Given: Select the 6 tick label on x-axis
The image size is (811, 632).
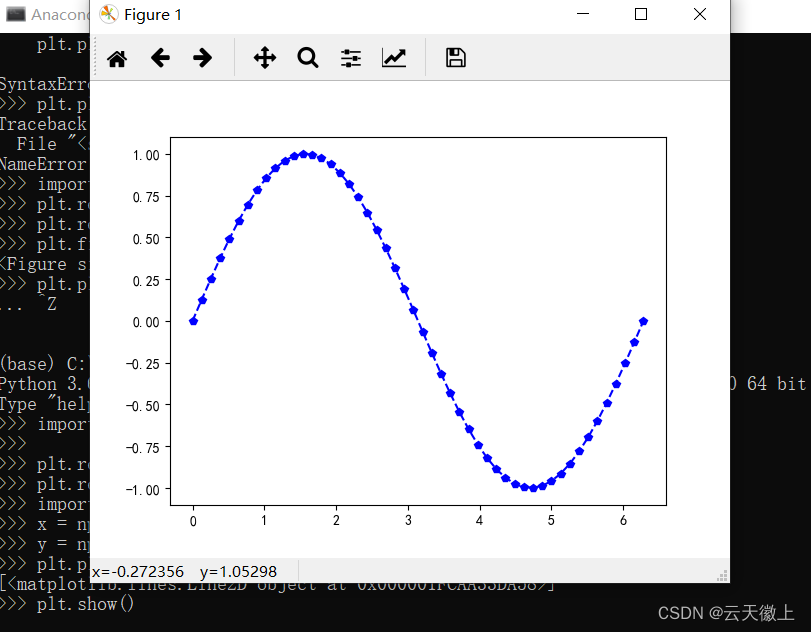Looking at the screenshot, I should [623, 521].
